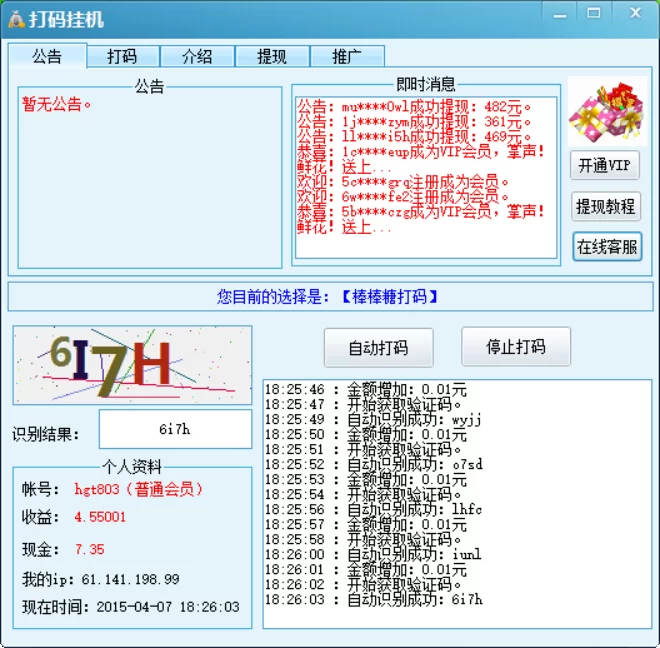Viewport: 660px width, 648px height.
Task: Click message 1j****zym成功提现 361元
Action: point(415,122)
